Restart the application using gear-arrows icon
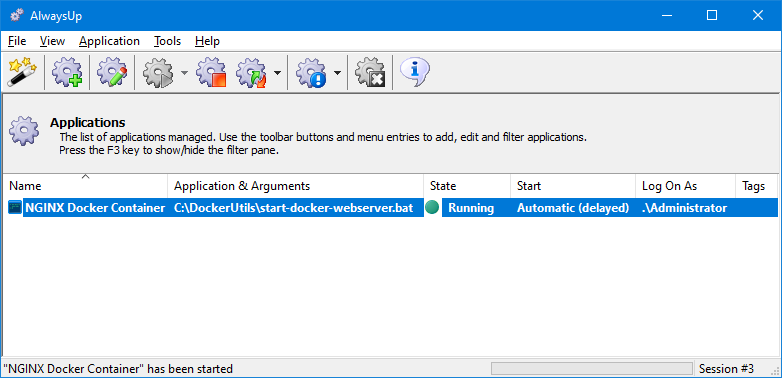782x378 pixels. [252, 72]
